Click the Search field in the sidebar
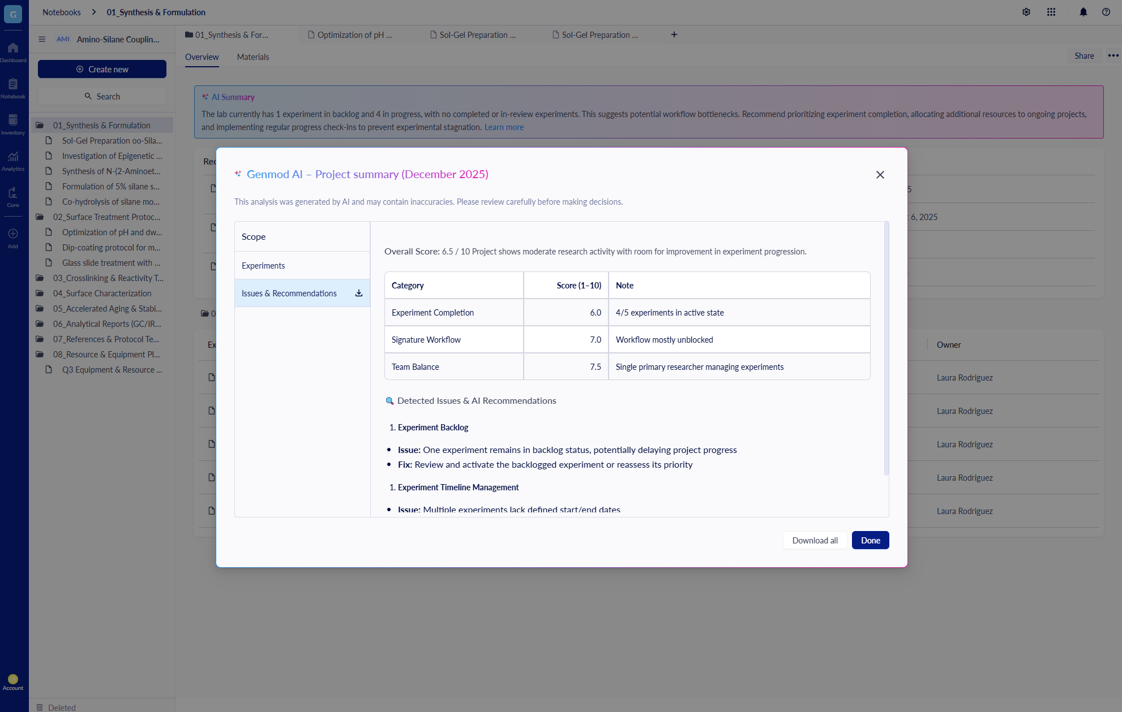 pos(102,96)
